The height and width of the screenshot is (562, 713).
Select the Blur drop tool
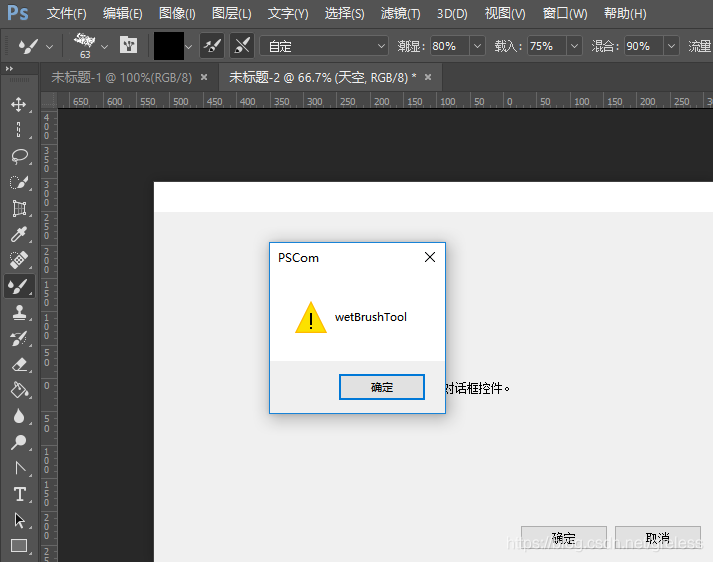(x=19, y=416)
